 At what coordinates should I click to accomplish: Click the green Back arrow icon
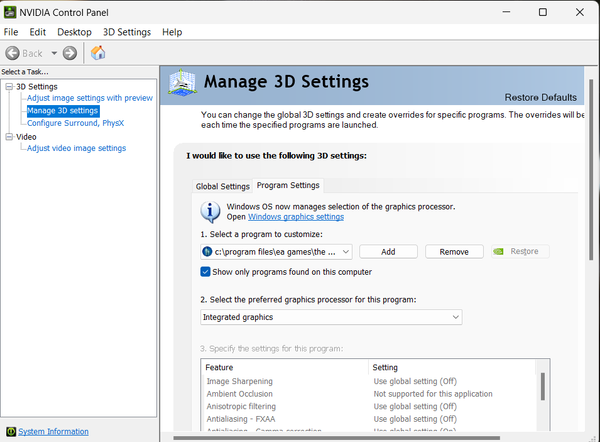click(13, 53)
